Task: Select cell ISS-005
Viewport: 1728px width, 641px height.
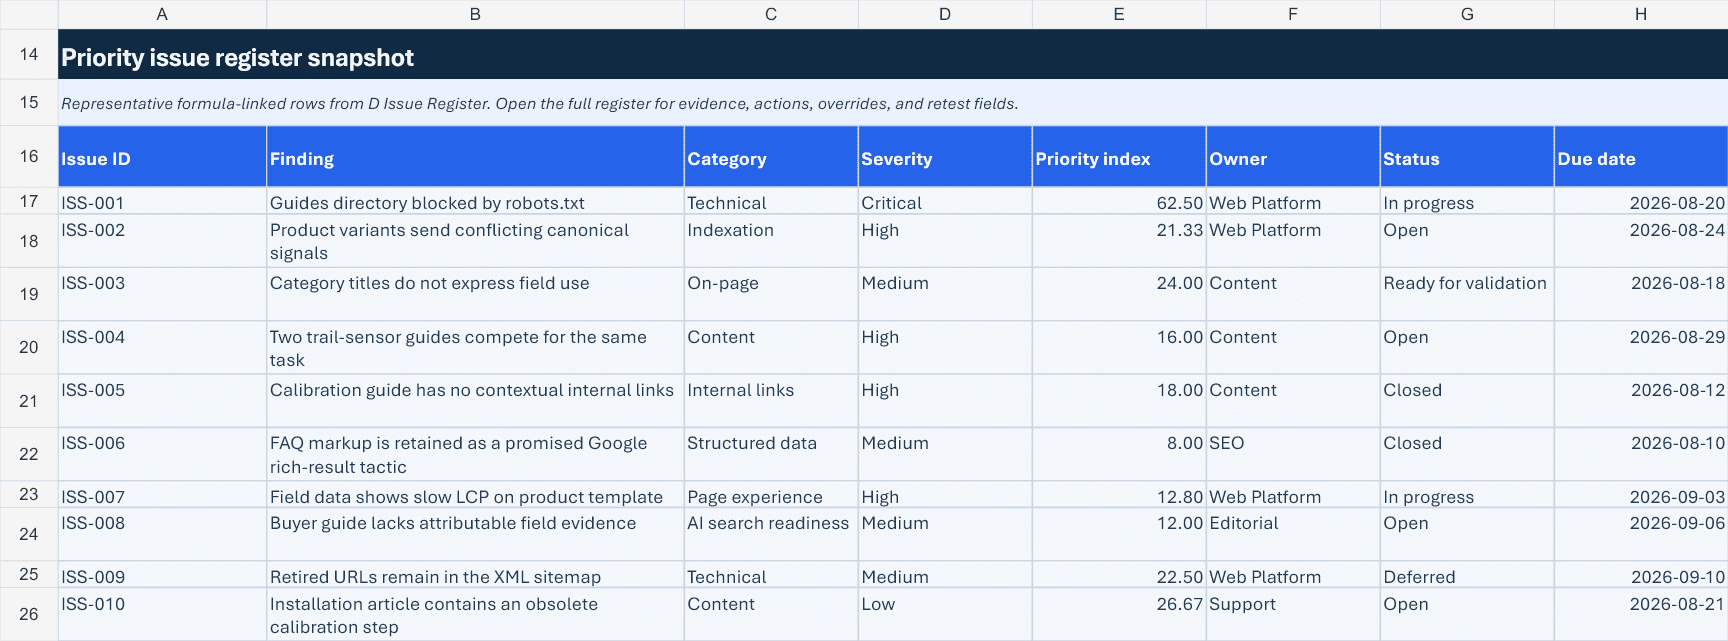Action: click(x=162, y=401)
